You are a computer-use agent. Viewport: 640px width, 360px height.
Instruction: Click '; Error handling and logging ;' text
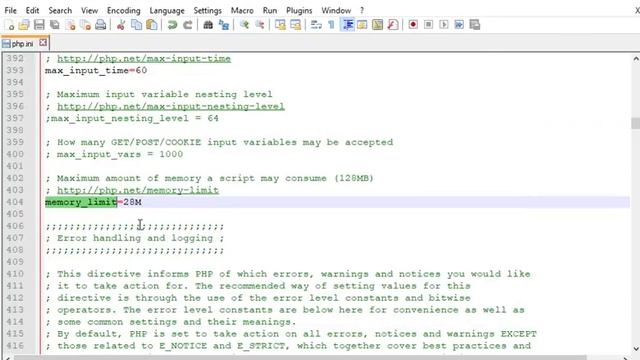pos(135,238)
